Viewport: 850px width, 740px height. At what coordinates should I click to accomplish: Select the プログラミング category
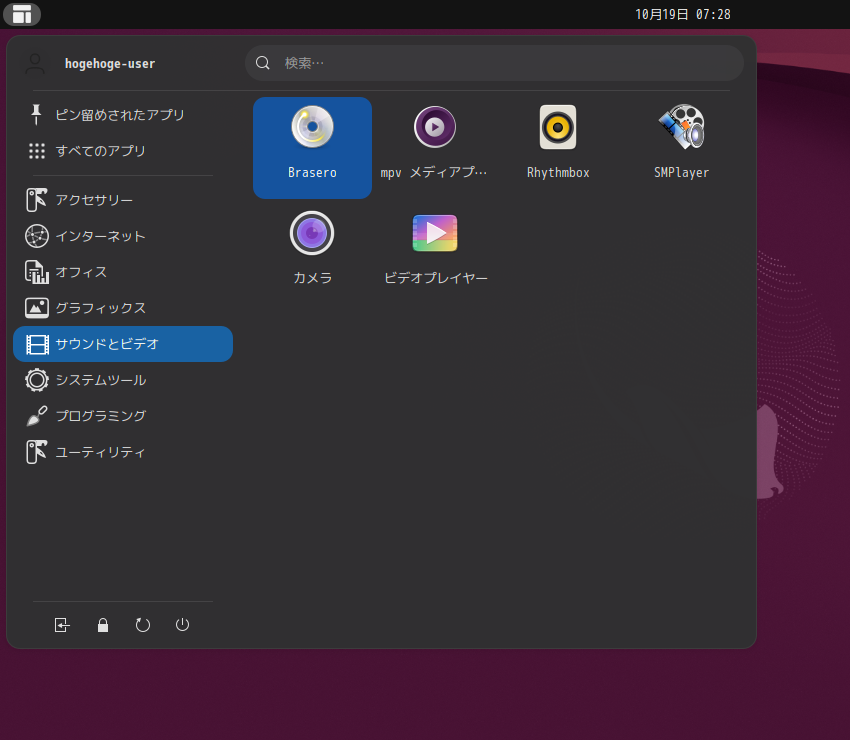123,416
